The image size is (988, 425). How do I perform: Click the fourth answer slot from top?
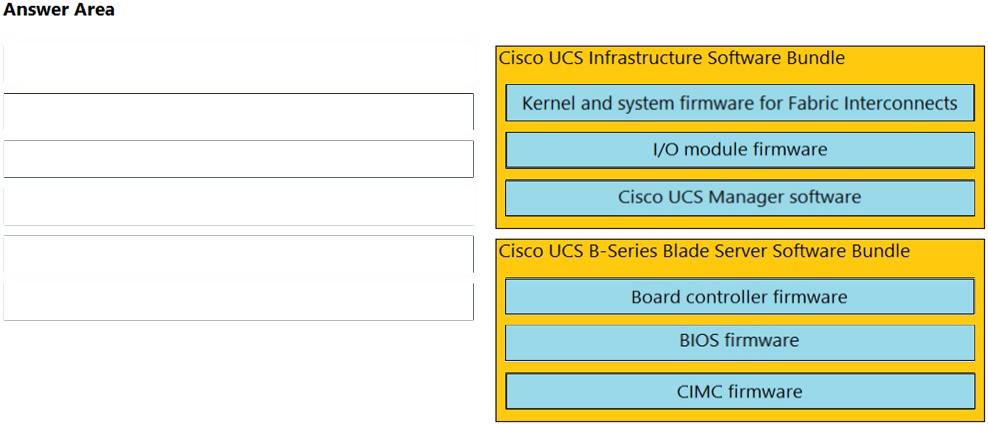tap(238, 206)
